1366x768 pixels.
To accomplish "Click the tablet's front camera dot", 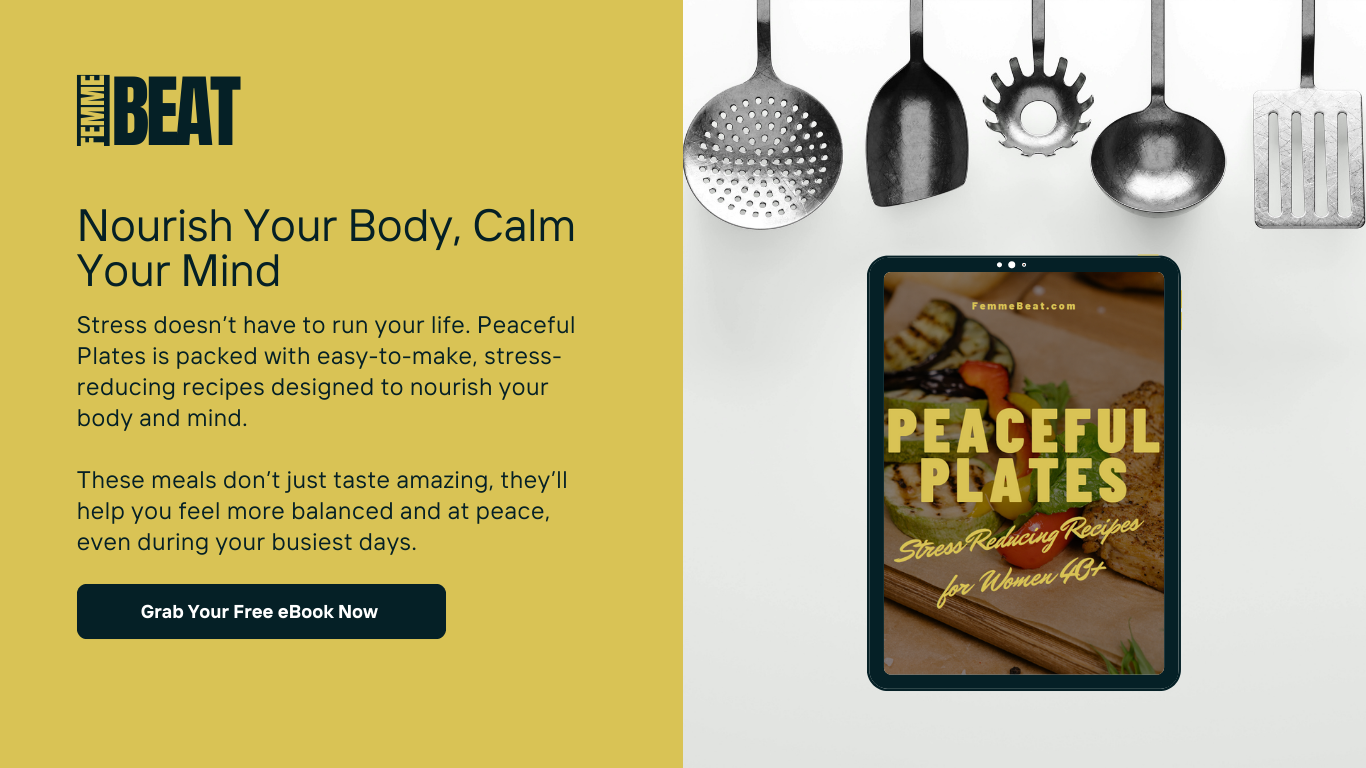I will [1011, 265].
